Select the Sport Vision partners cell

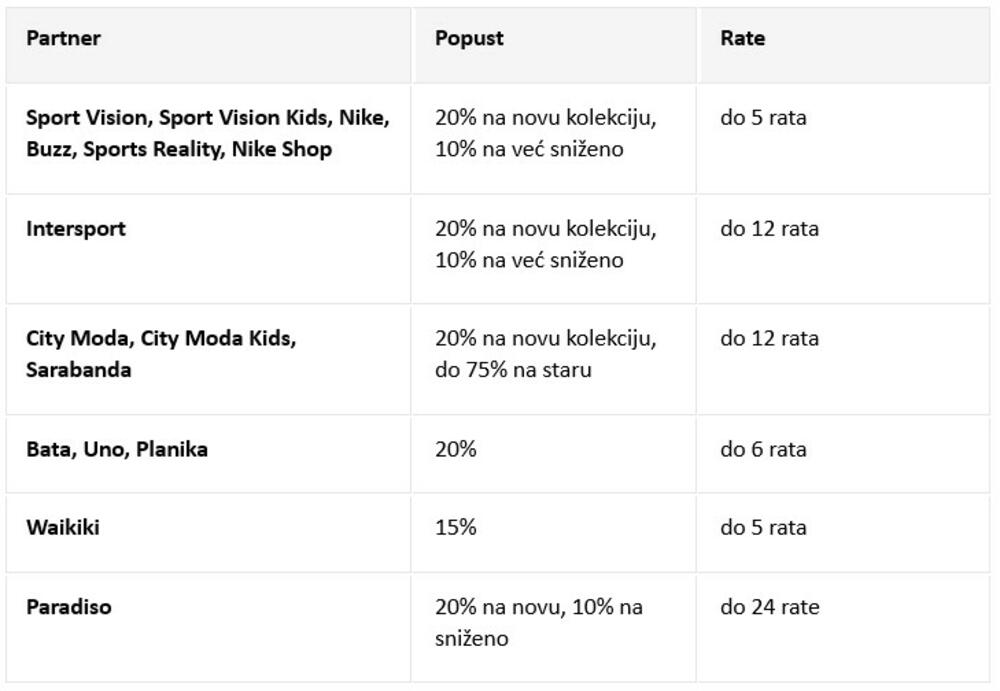[207, 133]
